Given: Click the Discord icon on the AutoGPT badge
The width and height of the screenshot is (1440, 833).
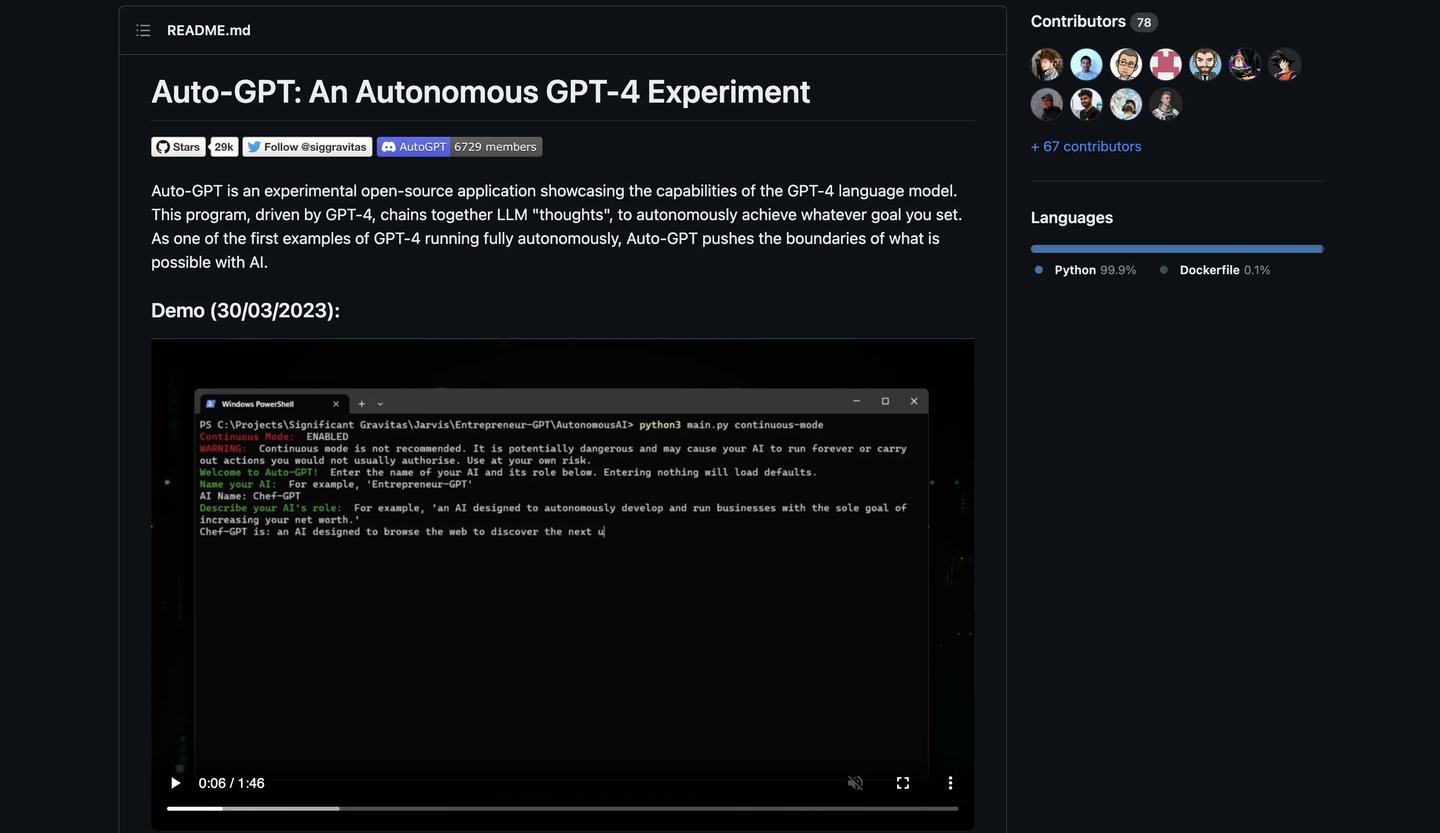Looking at the screenshot, I should (388, 146).
